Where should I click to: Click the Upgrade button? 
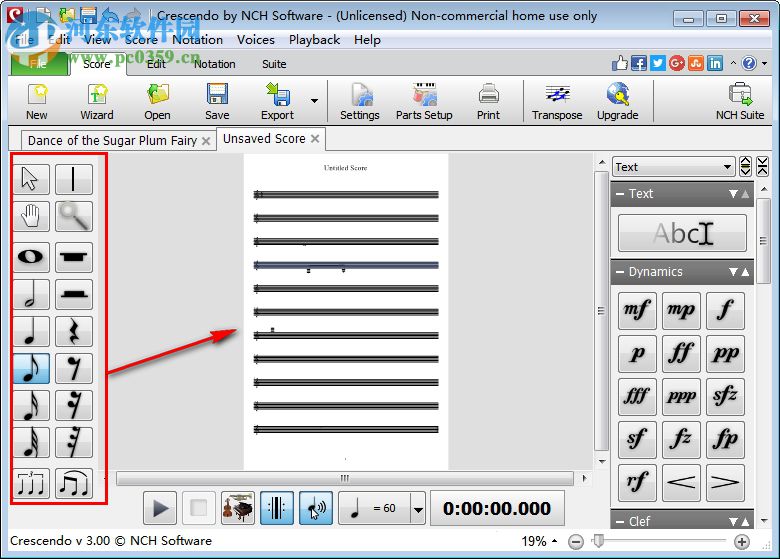(x=618, y=102)
